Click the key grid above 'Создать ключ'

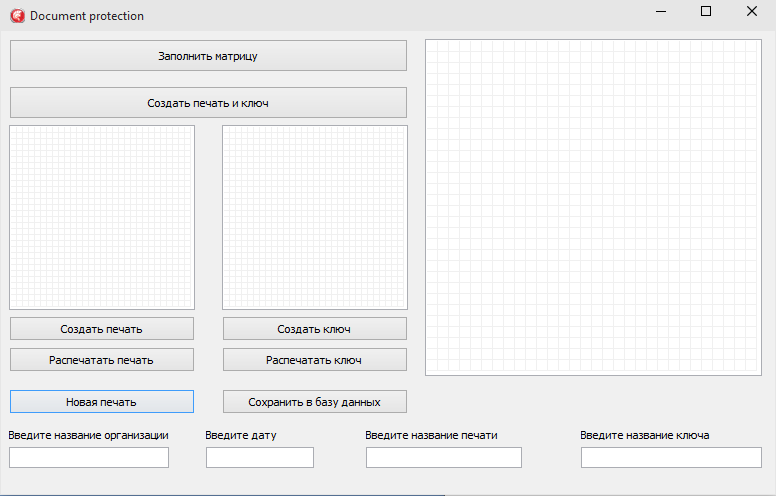pos(315,217)
